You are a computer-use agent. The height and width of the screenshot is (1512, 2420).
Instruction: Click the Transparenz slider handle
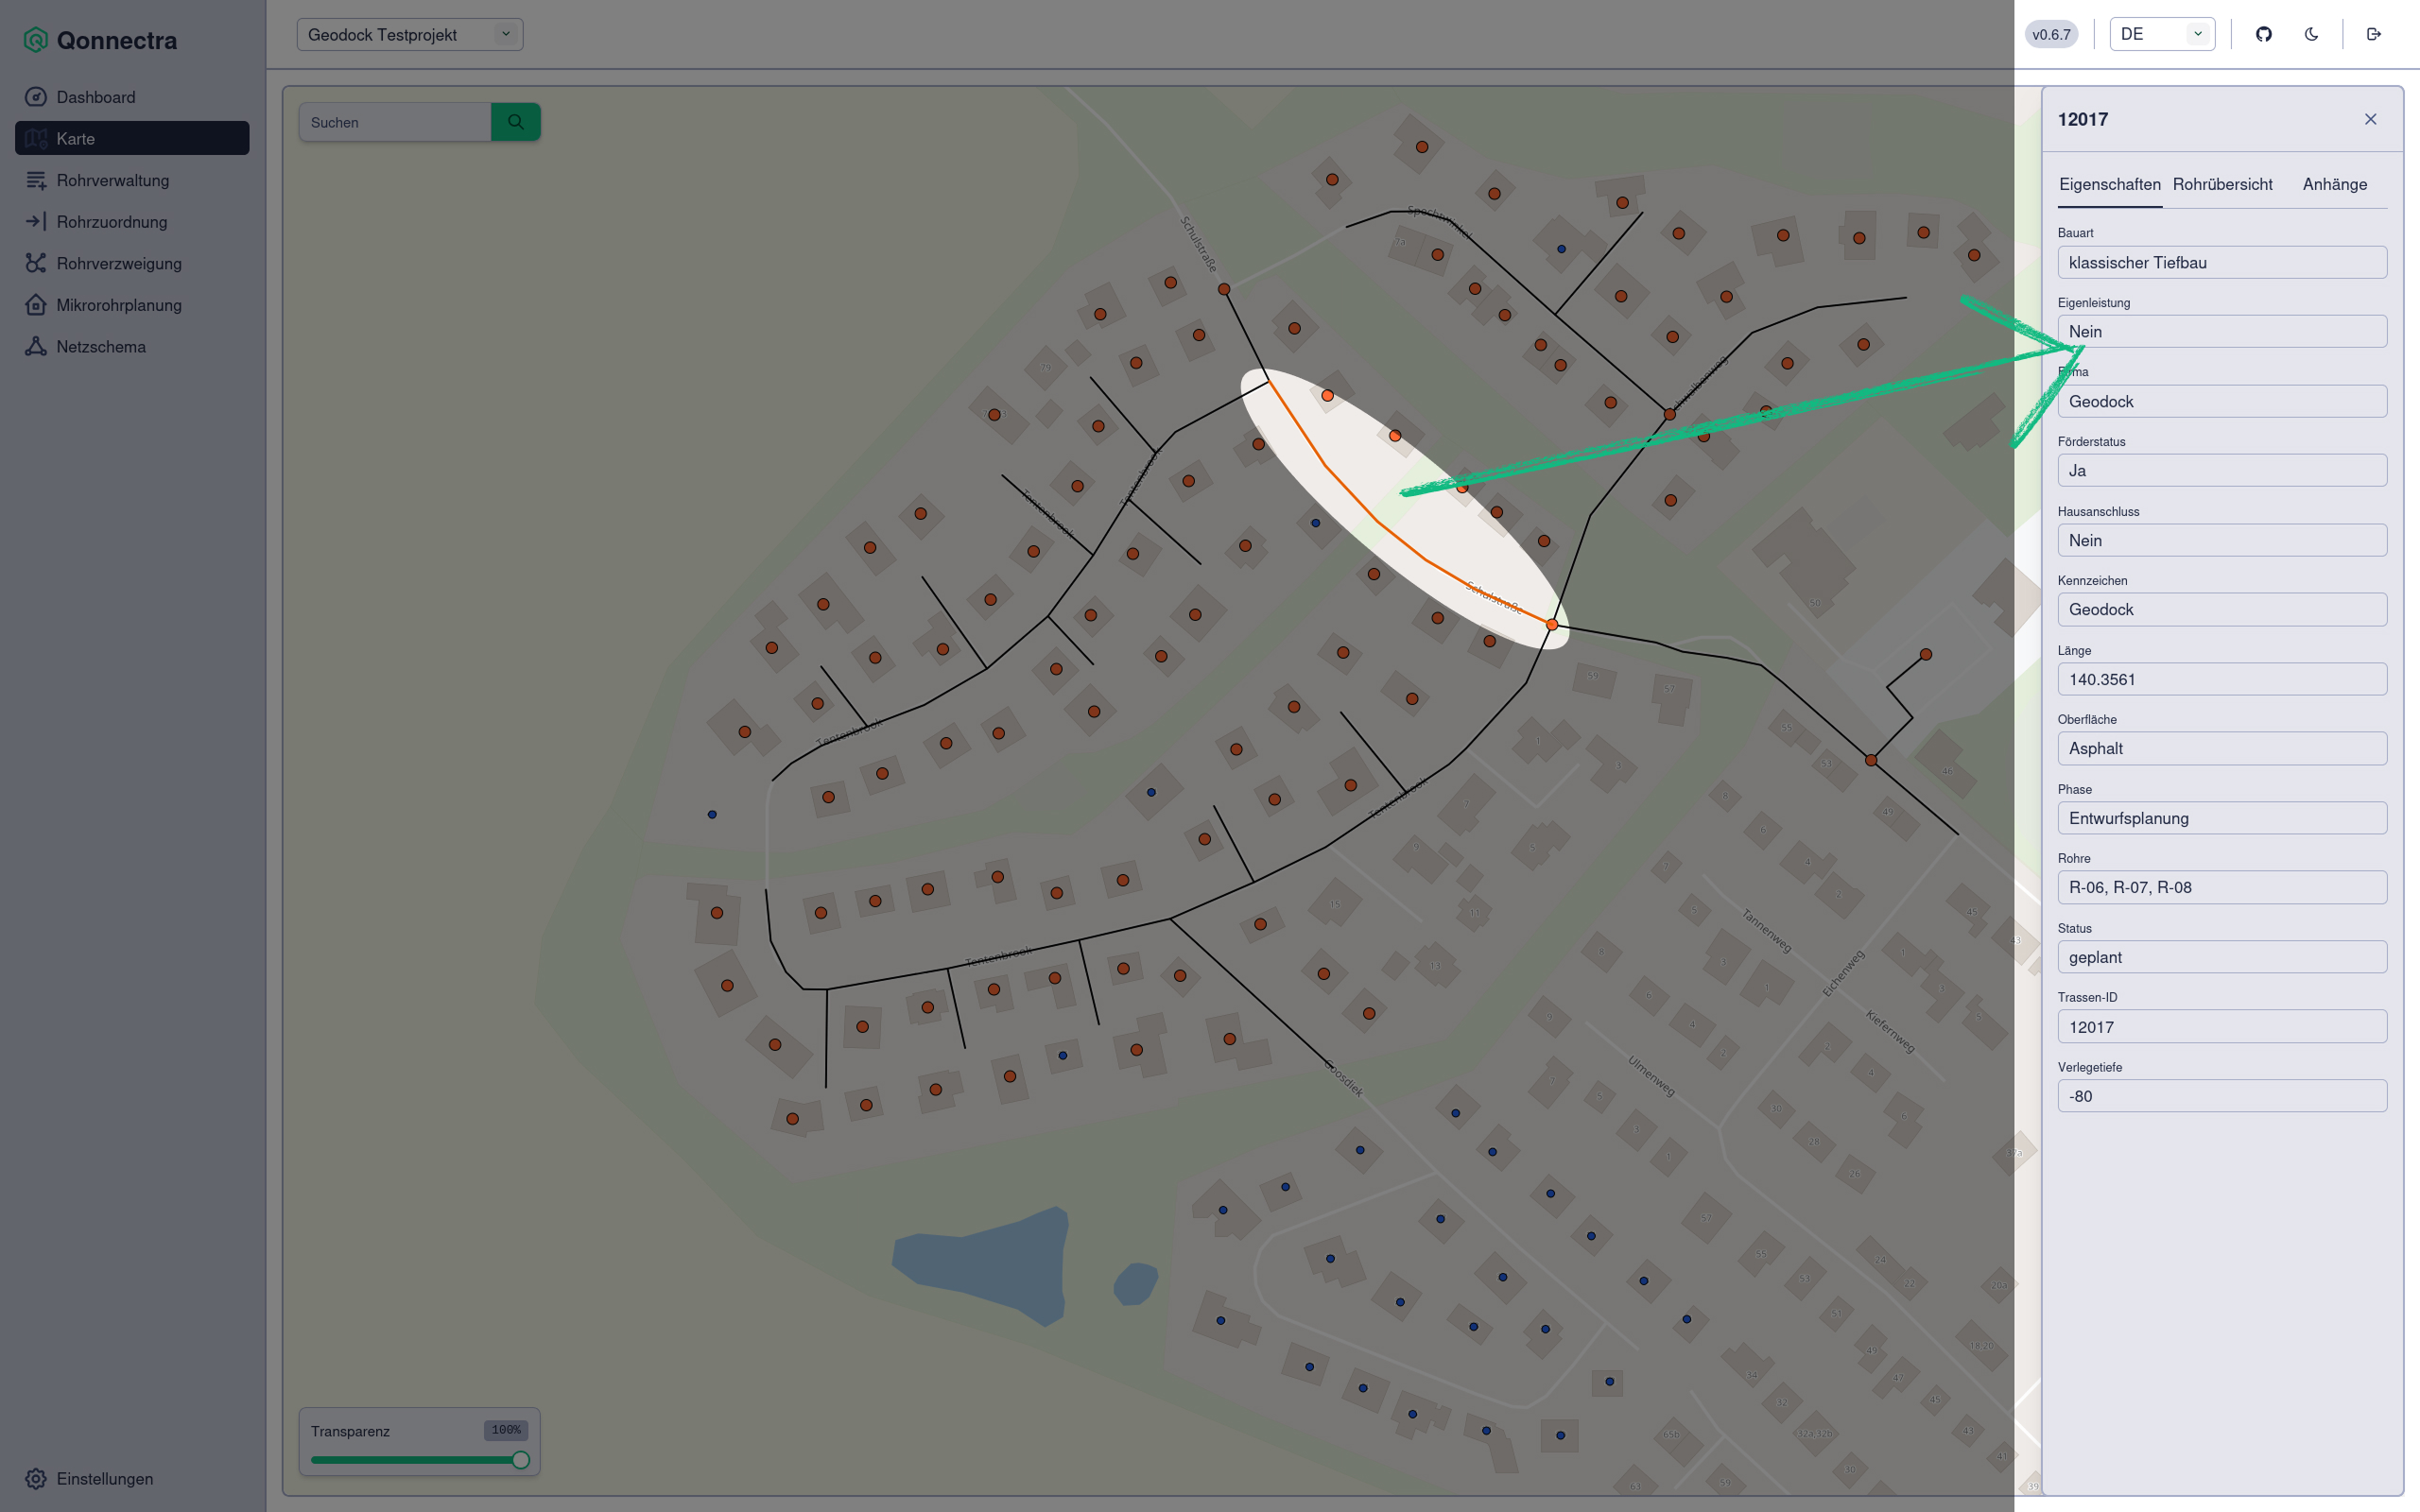[x=520, y=1460]
